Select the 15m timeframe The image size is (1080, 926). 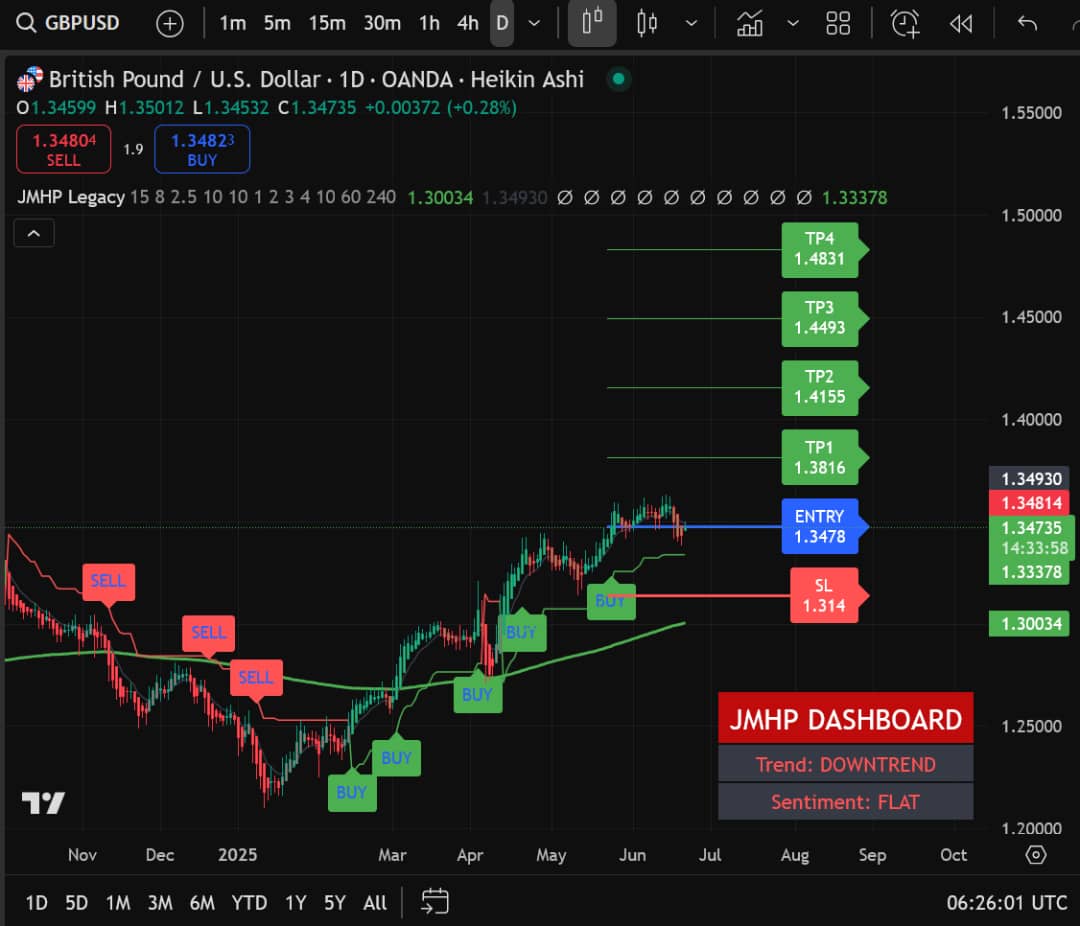click(326, 23)
